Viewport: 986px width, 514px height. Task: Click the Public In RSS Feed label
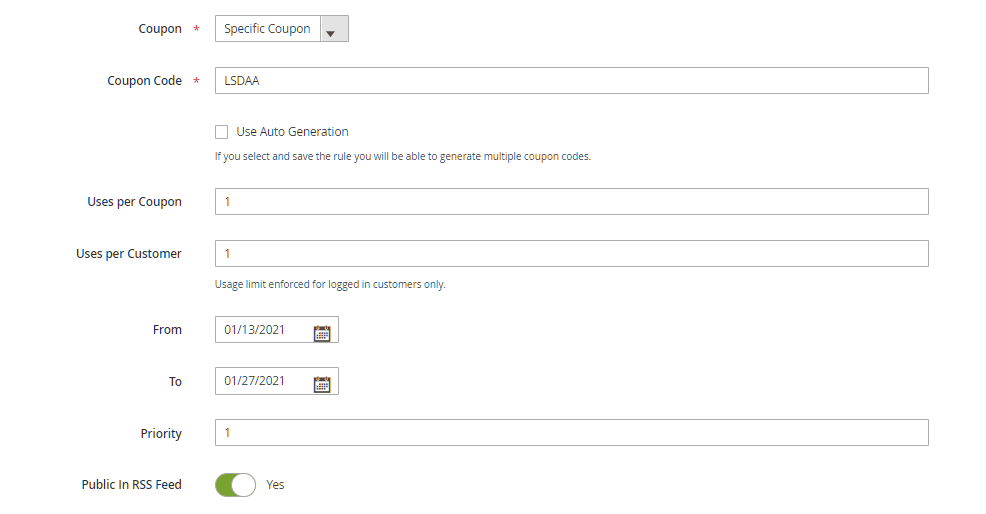[131, 485]
